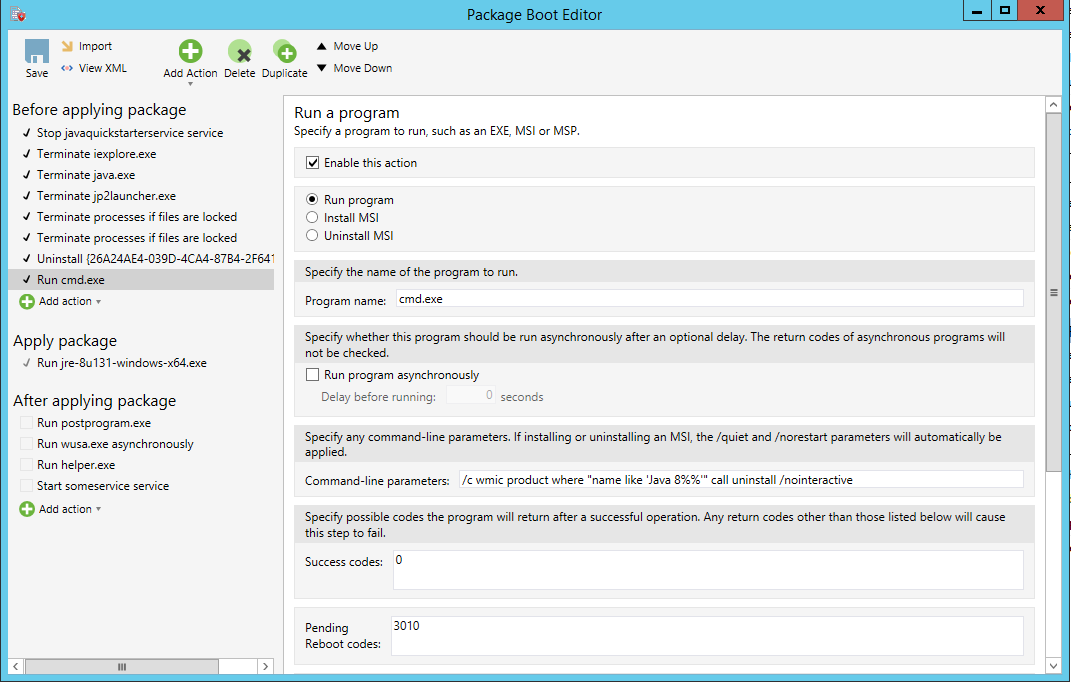Open Add action dropdown arrow in Before section

tap(98, 301)
